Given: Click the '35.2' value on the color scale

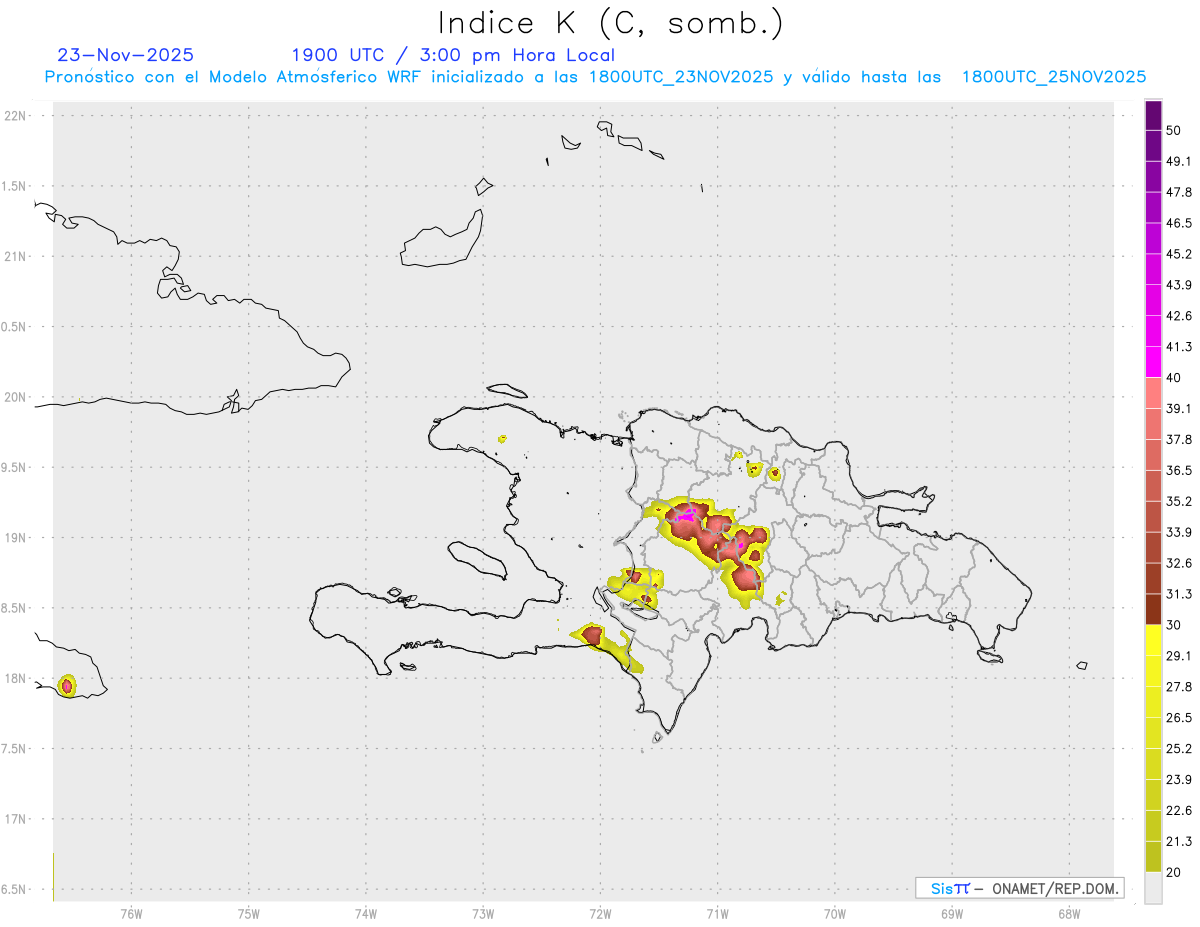Looking at the screenshot, I should [1179, 501].
